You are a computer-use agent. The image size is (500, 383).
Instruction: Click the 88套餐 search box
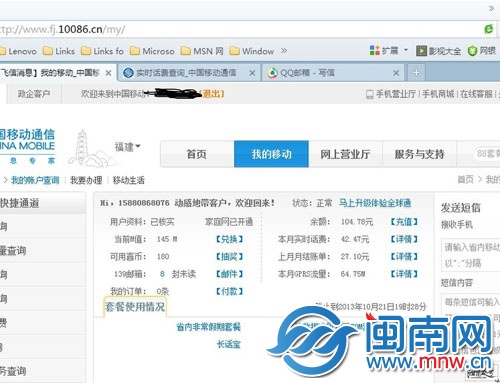tap(486, 154)
